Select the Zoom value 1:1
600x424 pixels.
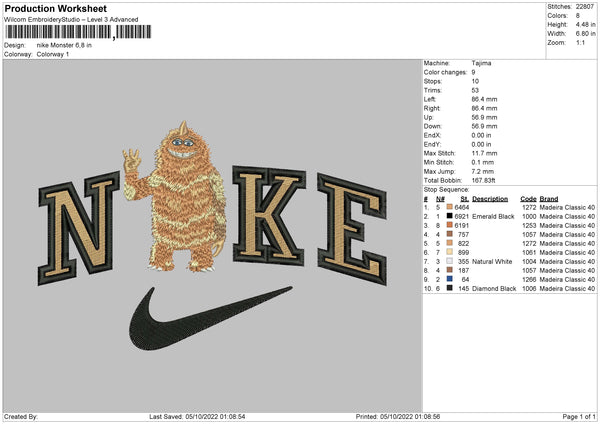[580, 42]
